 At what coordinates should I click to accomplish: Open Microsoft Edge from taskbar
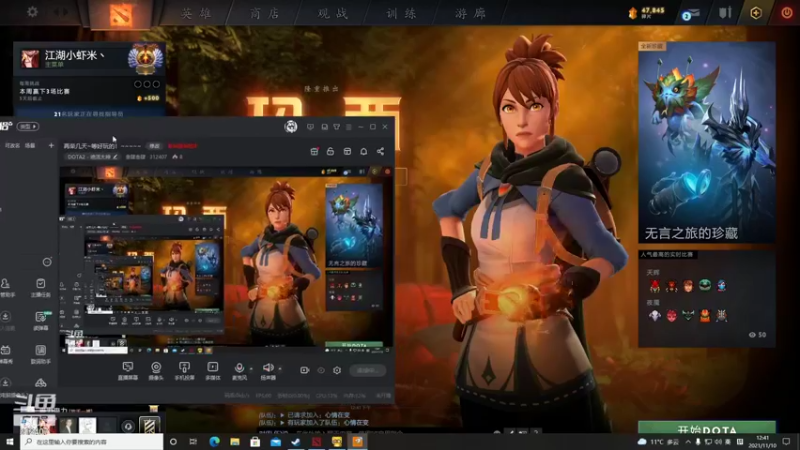pos(214,442)
